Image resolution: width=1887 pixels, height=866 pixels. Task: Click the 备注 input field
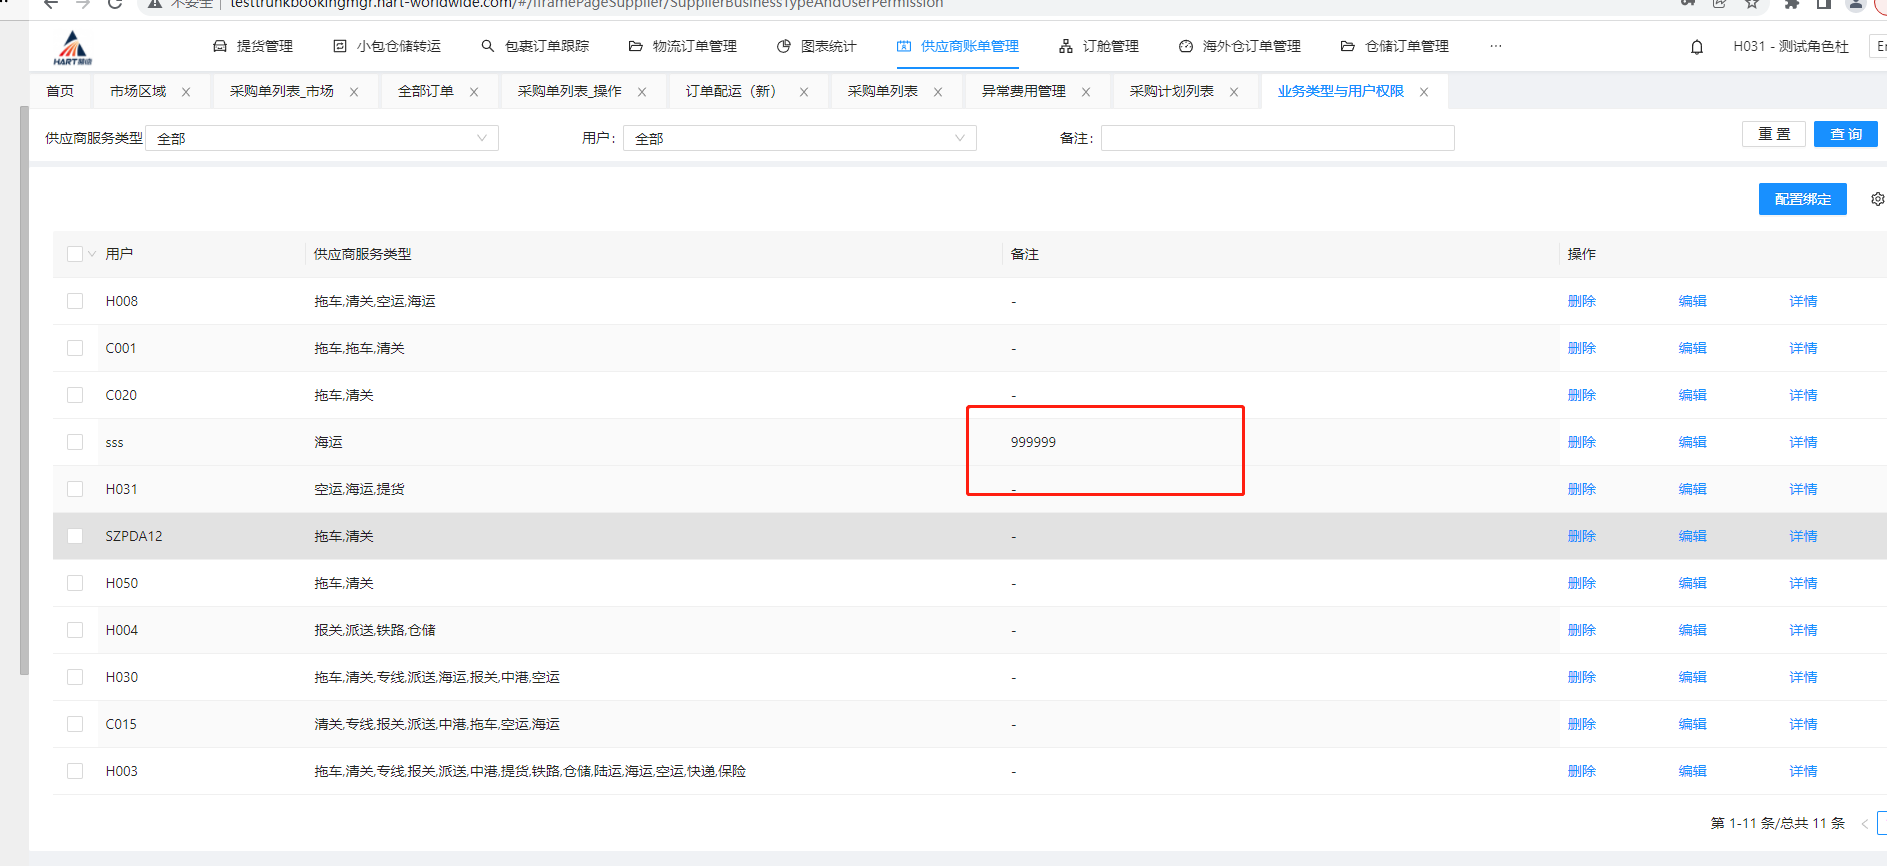pyautogui.click(x=1277, y=138)
